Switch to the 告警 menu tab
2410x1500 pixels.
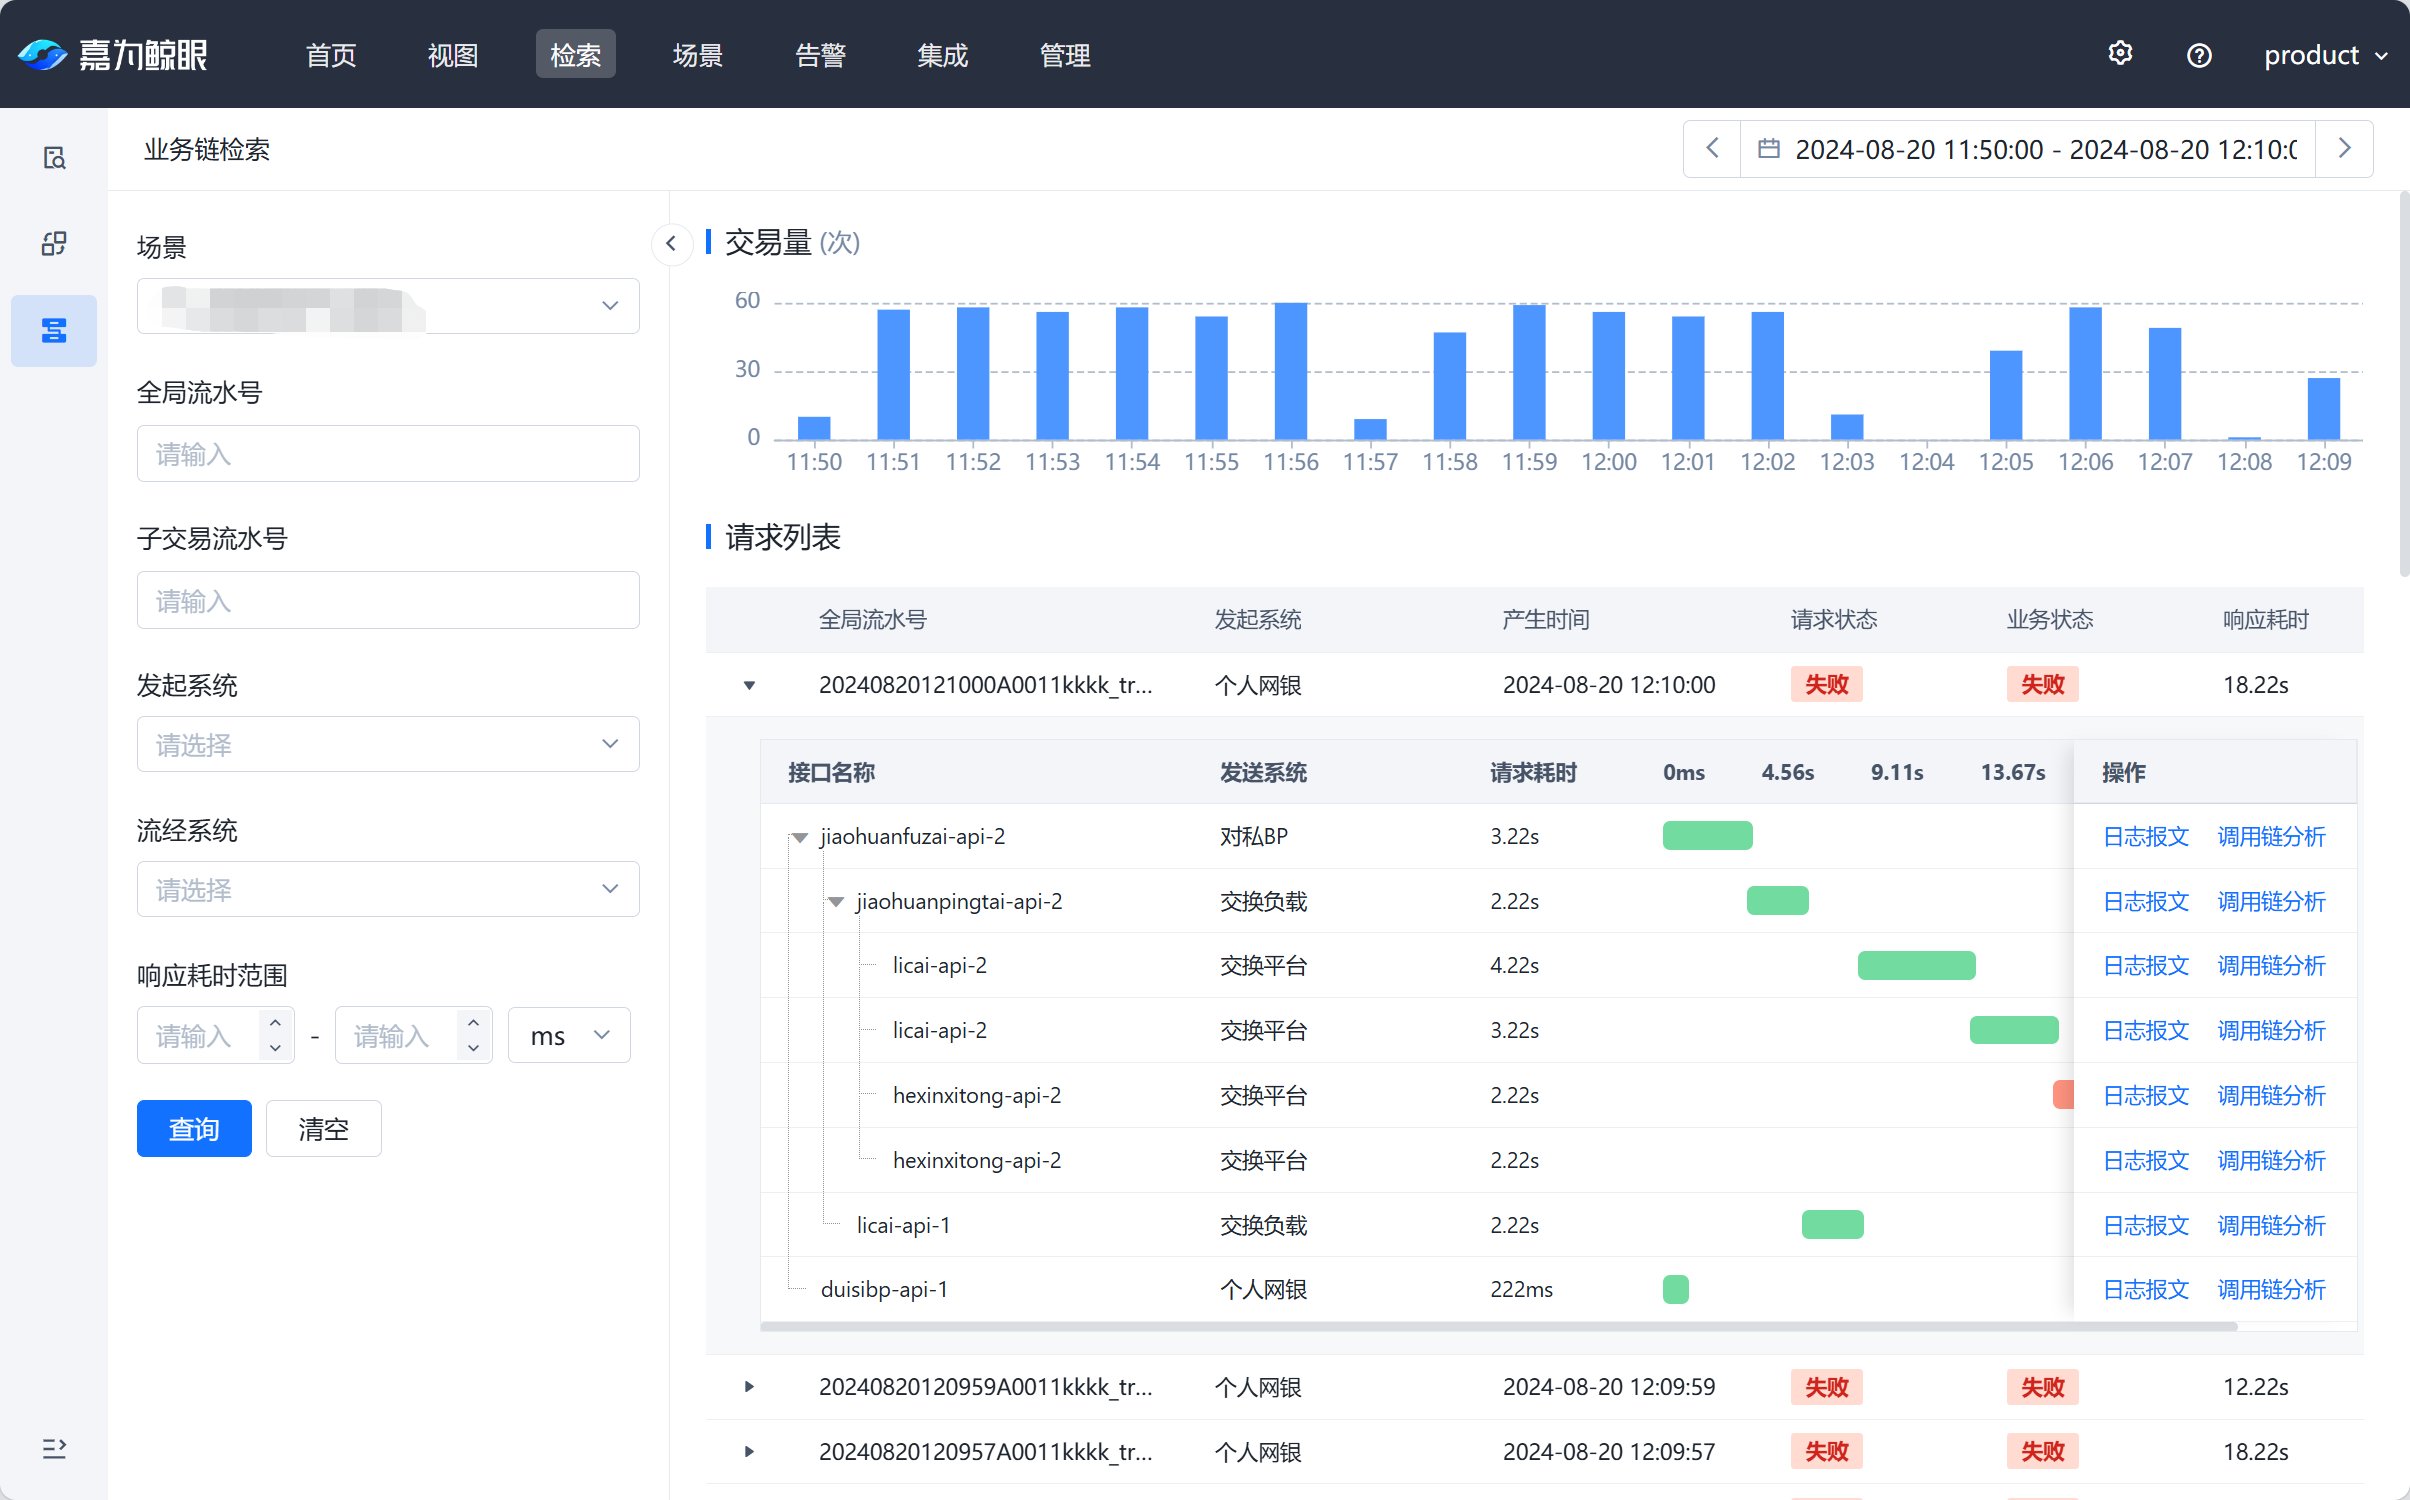(820, 55)
